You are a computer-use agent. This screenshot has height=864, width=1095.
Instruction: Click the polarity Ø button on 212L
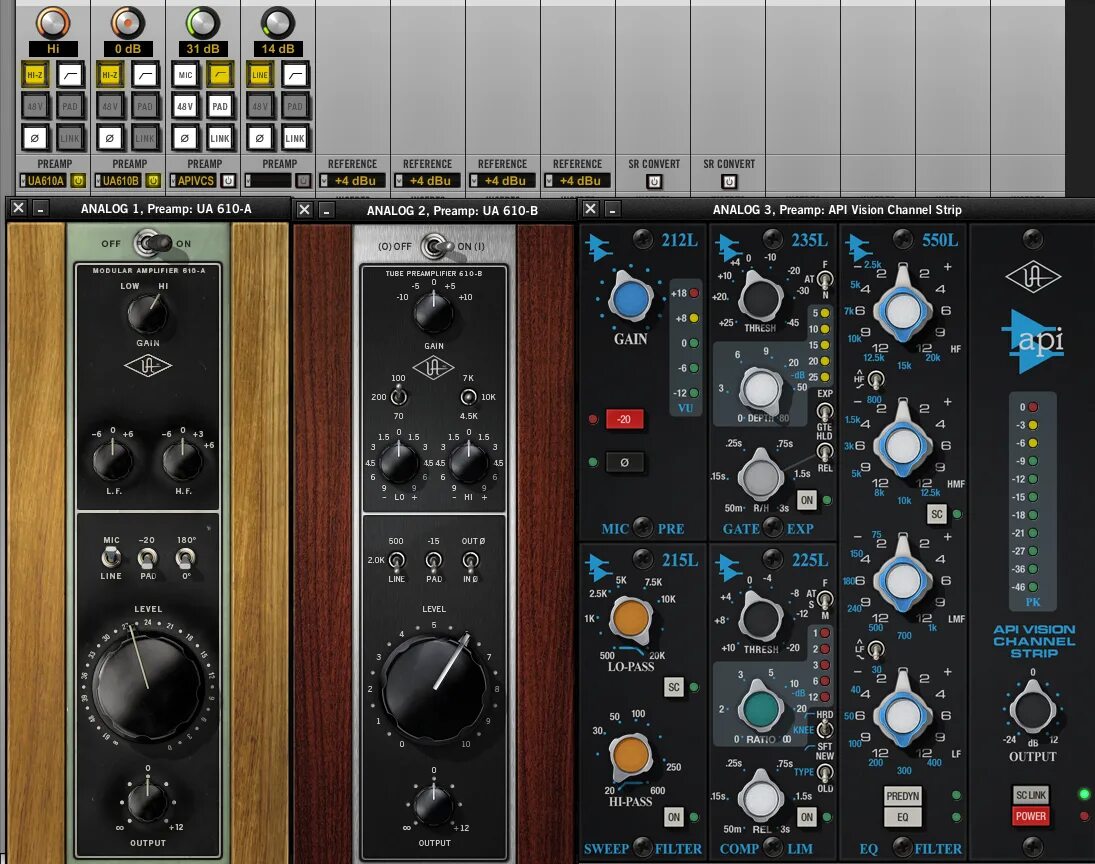point(624,462)
